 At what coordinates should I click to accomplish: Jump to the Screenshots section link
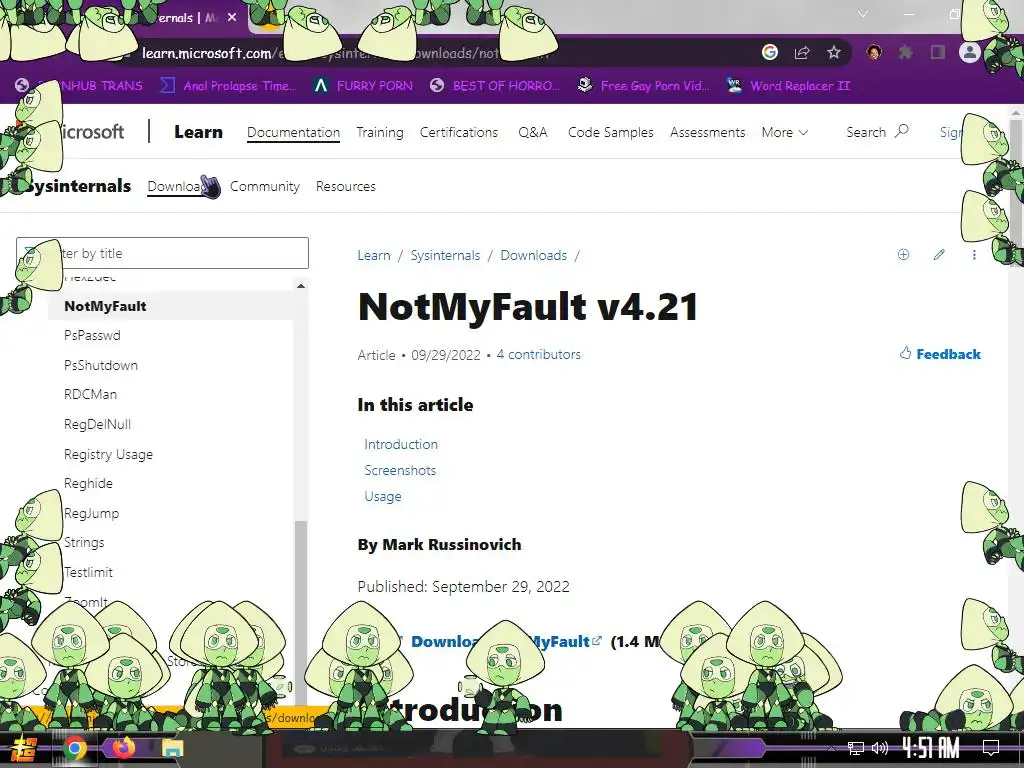[x=400, y=470]
